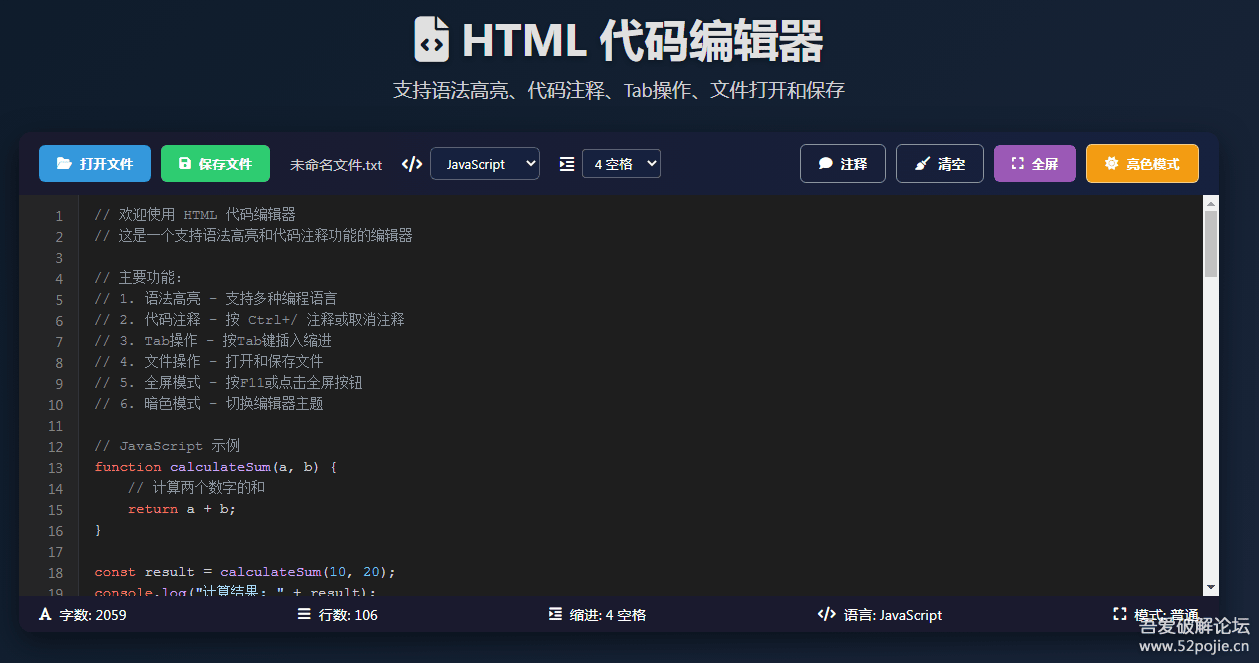Viewport: 1259px width, 663px height.
Task: Click the file name 未命名文件.txt
Action: click(336, 165)
